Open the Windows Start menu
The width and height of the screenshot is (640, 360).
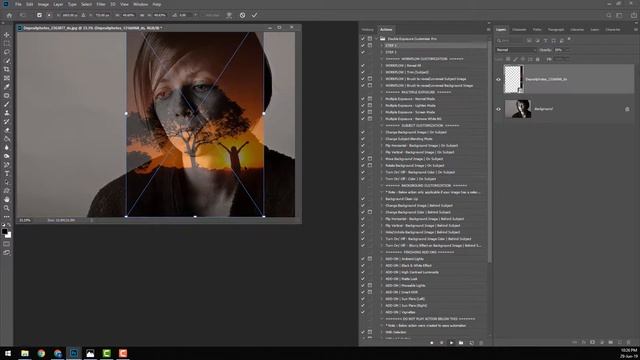[8, 353]
